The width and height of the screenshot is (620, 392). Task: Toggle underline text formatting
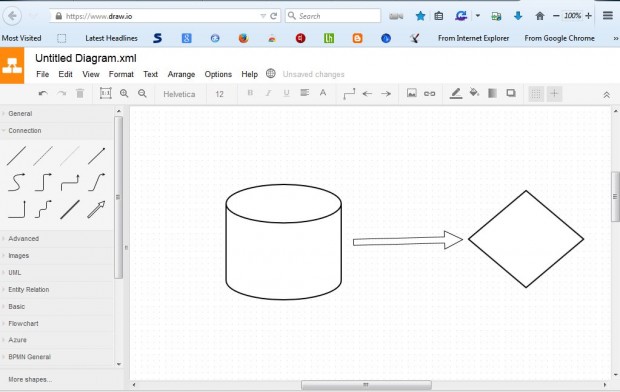pyautogui.click(x=286, y=93)
